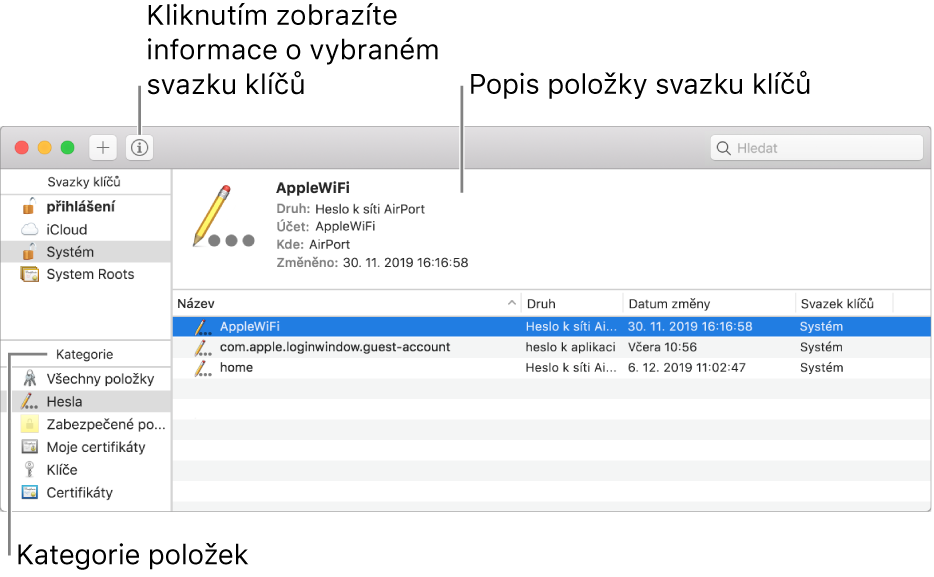This screenshot has height=577, width=934.
Task: Click the iCloud cloud icon
Action: (29, 229)
